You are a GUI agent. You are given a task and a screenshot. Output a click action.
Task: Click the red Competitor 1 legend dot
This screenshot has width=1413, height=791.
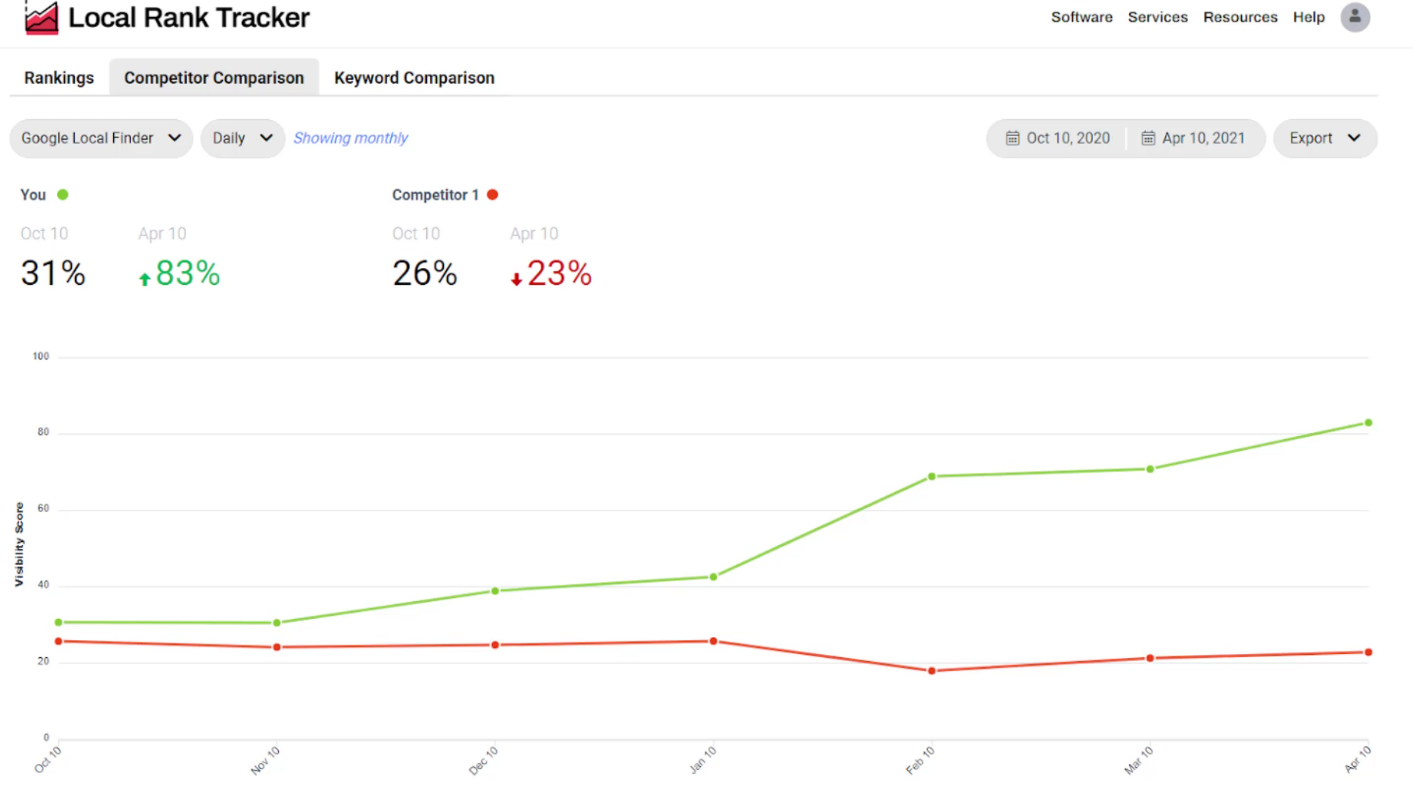pyautogui.click(x=492, y=195)
